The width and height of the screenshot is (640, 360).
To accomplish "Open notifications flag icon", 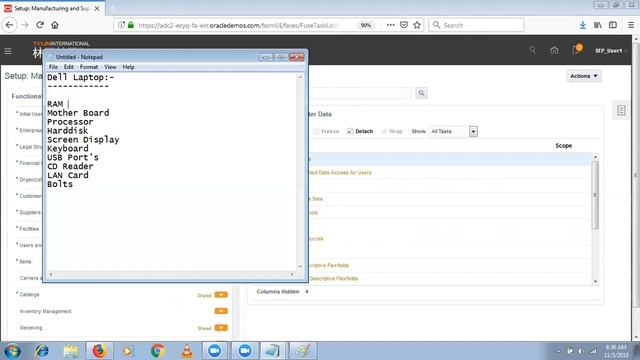I will (x=576, y=49).
